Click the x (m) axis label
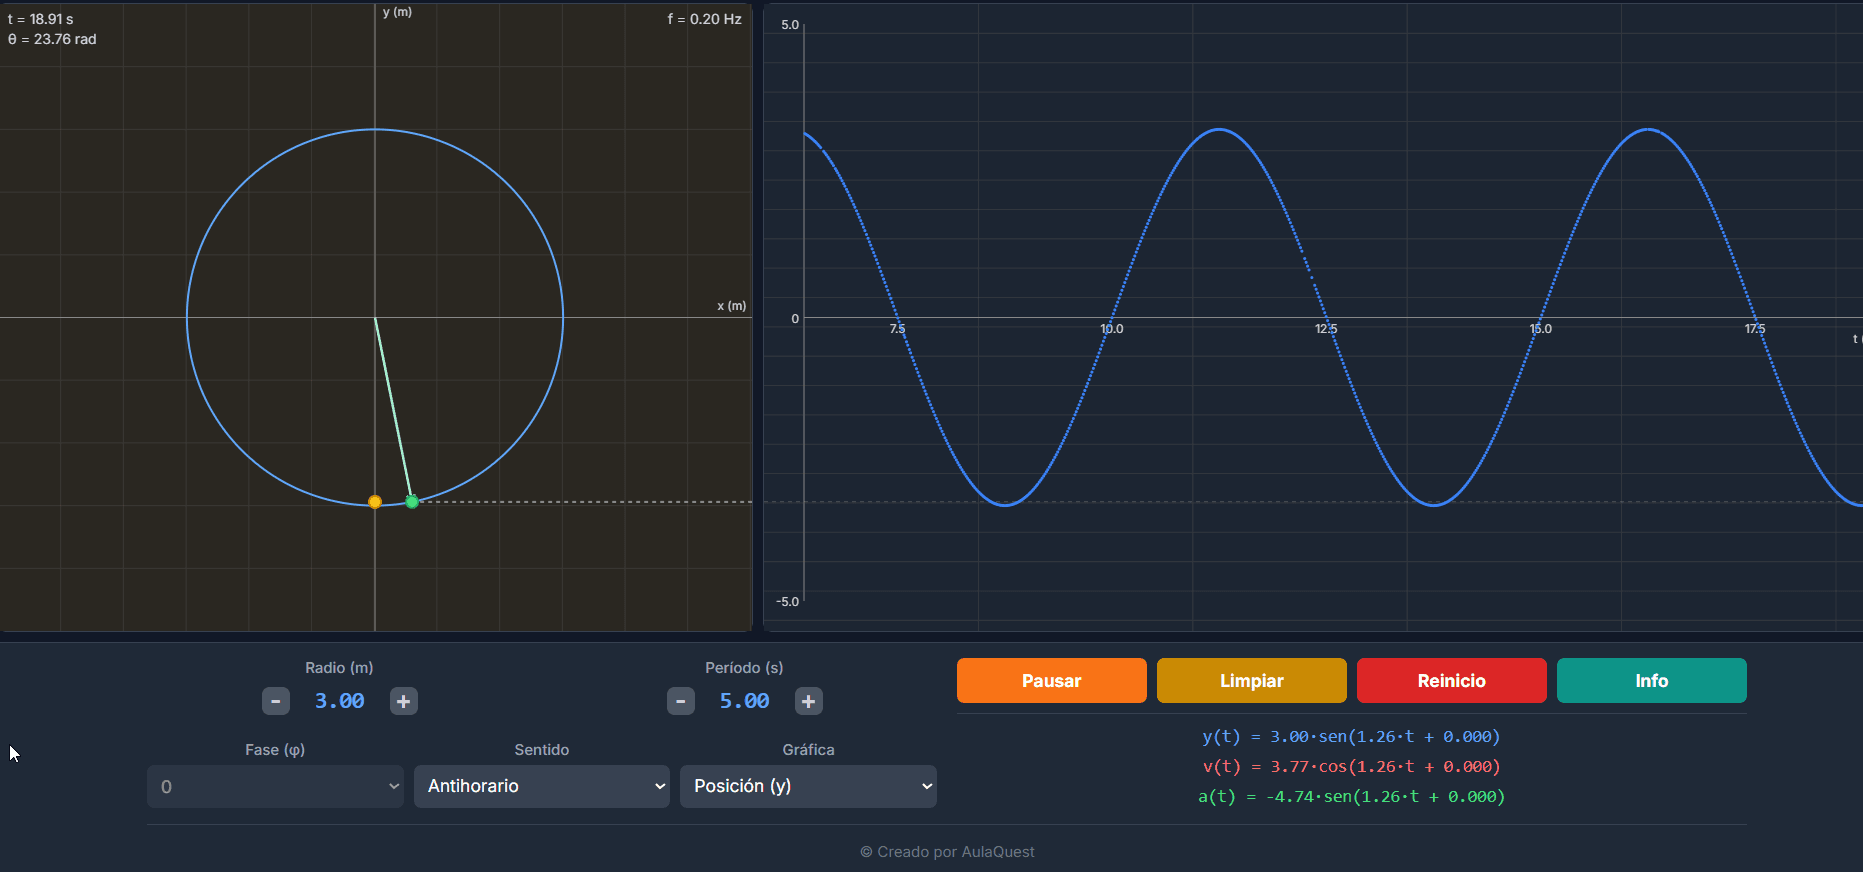The width and height of the screenshot is (1863, 872). tap(732, 306)
